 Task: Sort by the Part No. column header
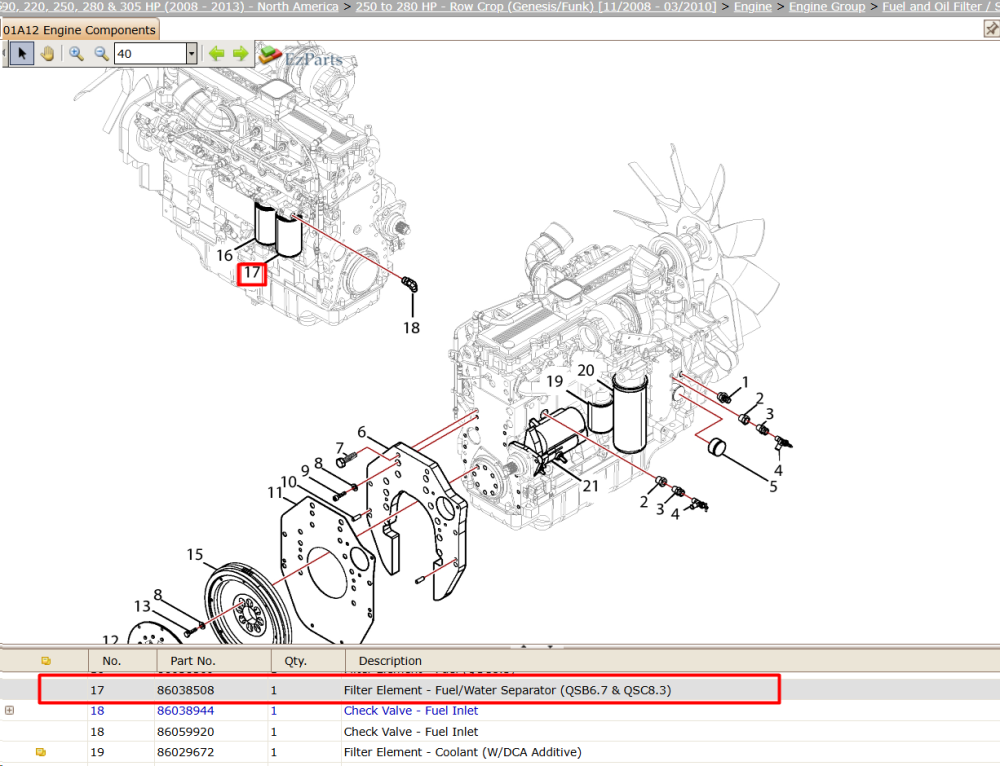193,661
